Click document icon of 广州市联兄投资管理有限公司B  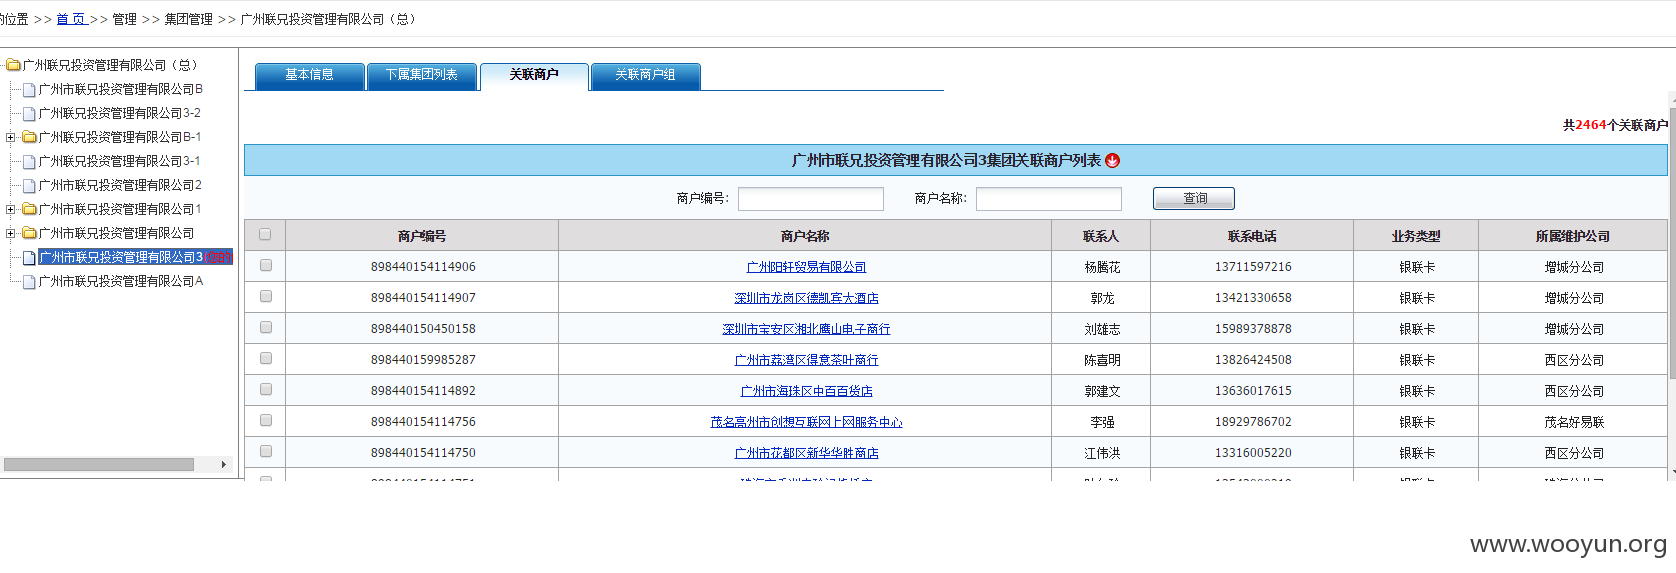(29, 90)
